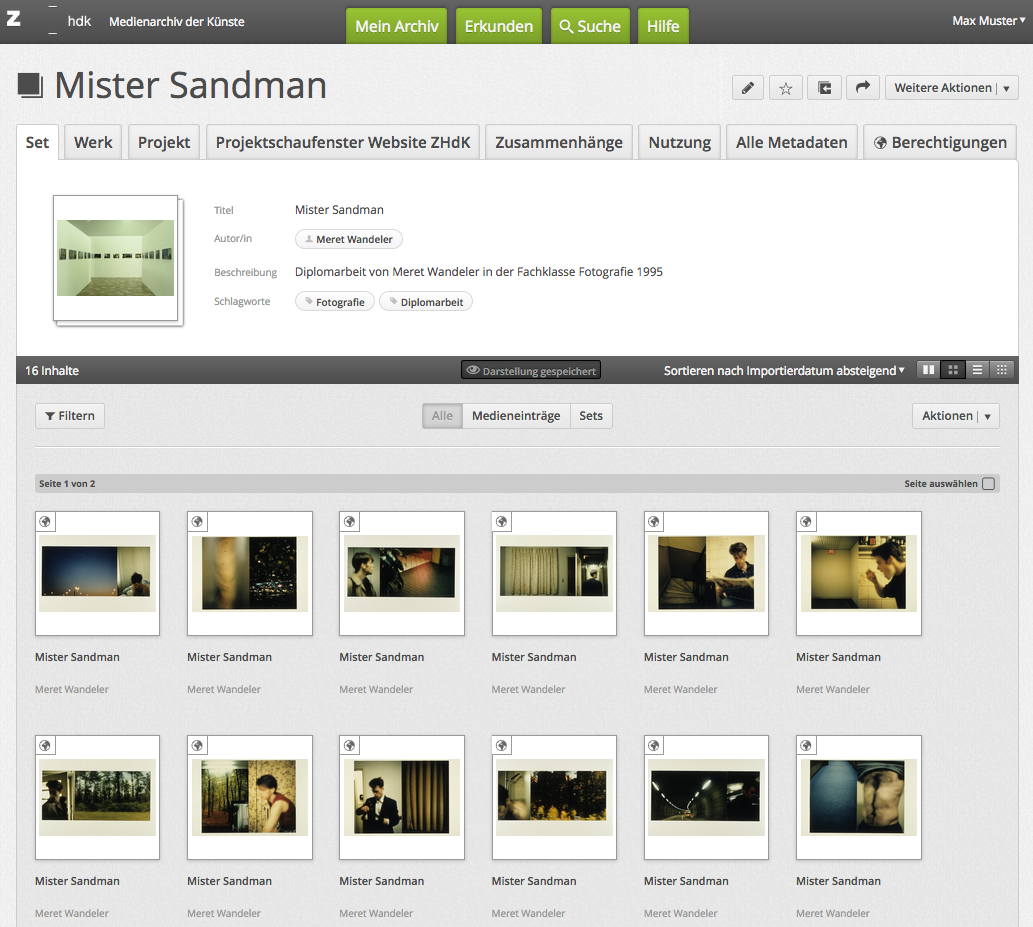Image resolution: width=1033 pixels, height=927 pixels.
Task: Tick the 'Seite auswählen' checkbox
Action: pyautogui.click(x=988, y=484)
